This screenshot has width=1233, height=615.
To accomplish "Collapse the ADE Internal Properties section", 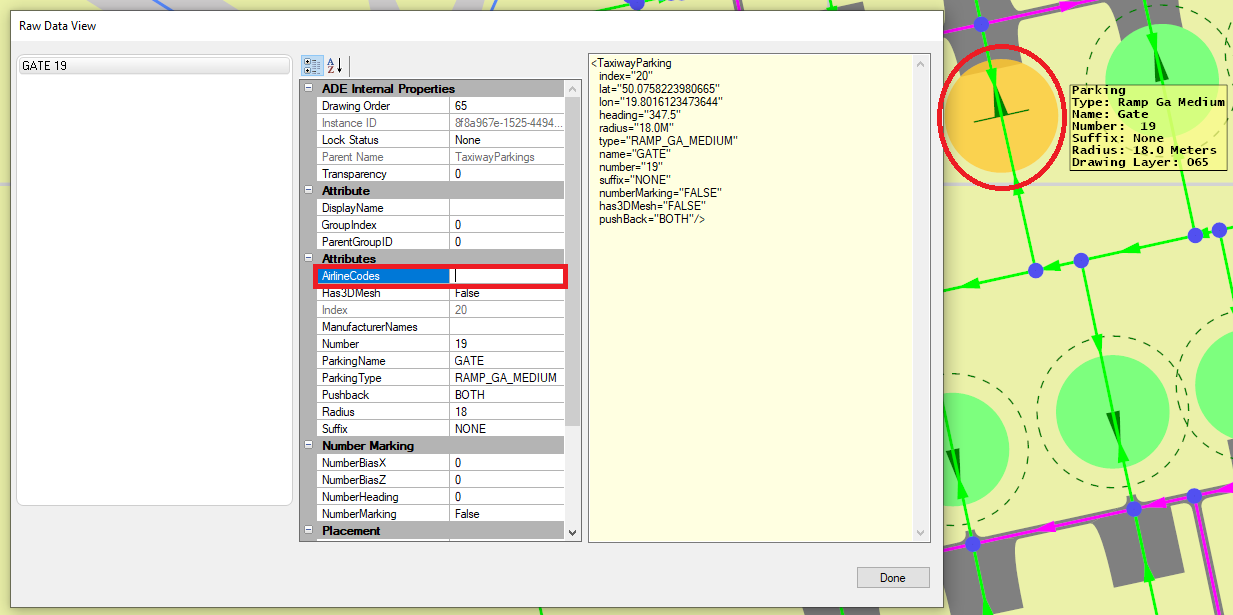I will coord(309,88).
